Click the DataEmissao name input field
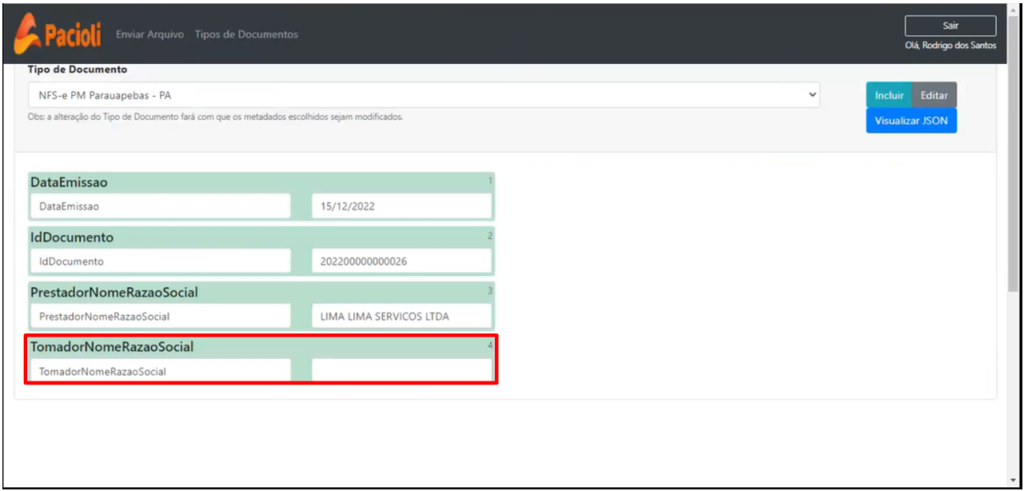 click(x=160, y=206)
